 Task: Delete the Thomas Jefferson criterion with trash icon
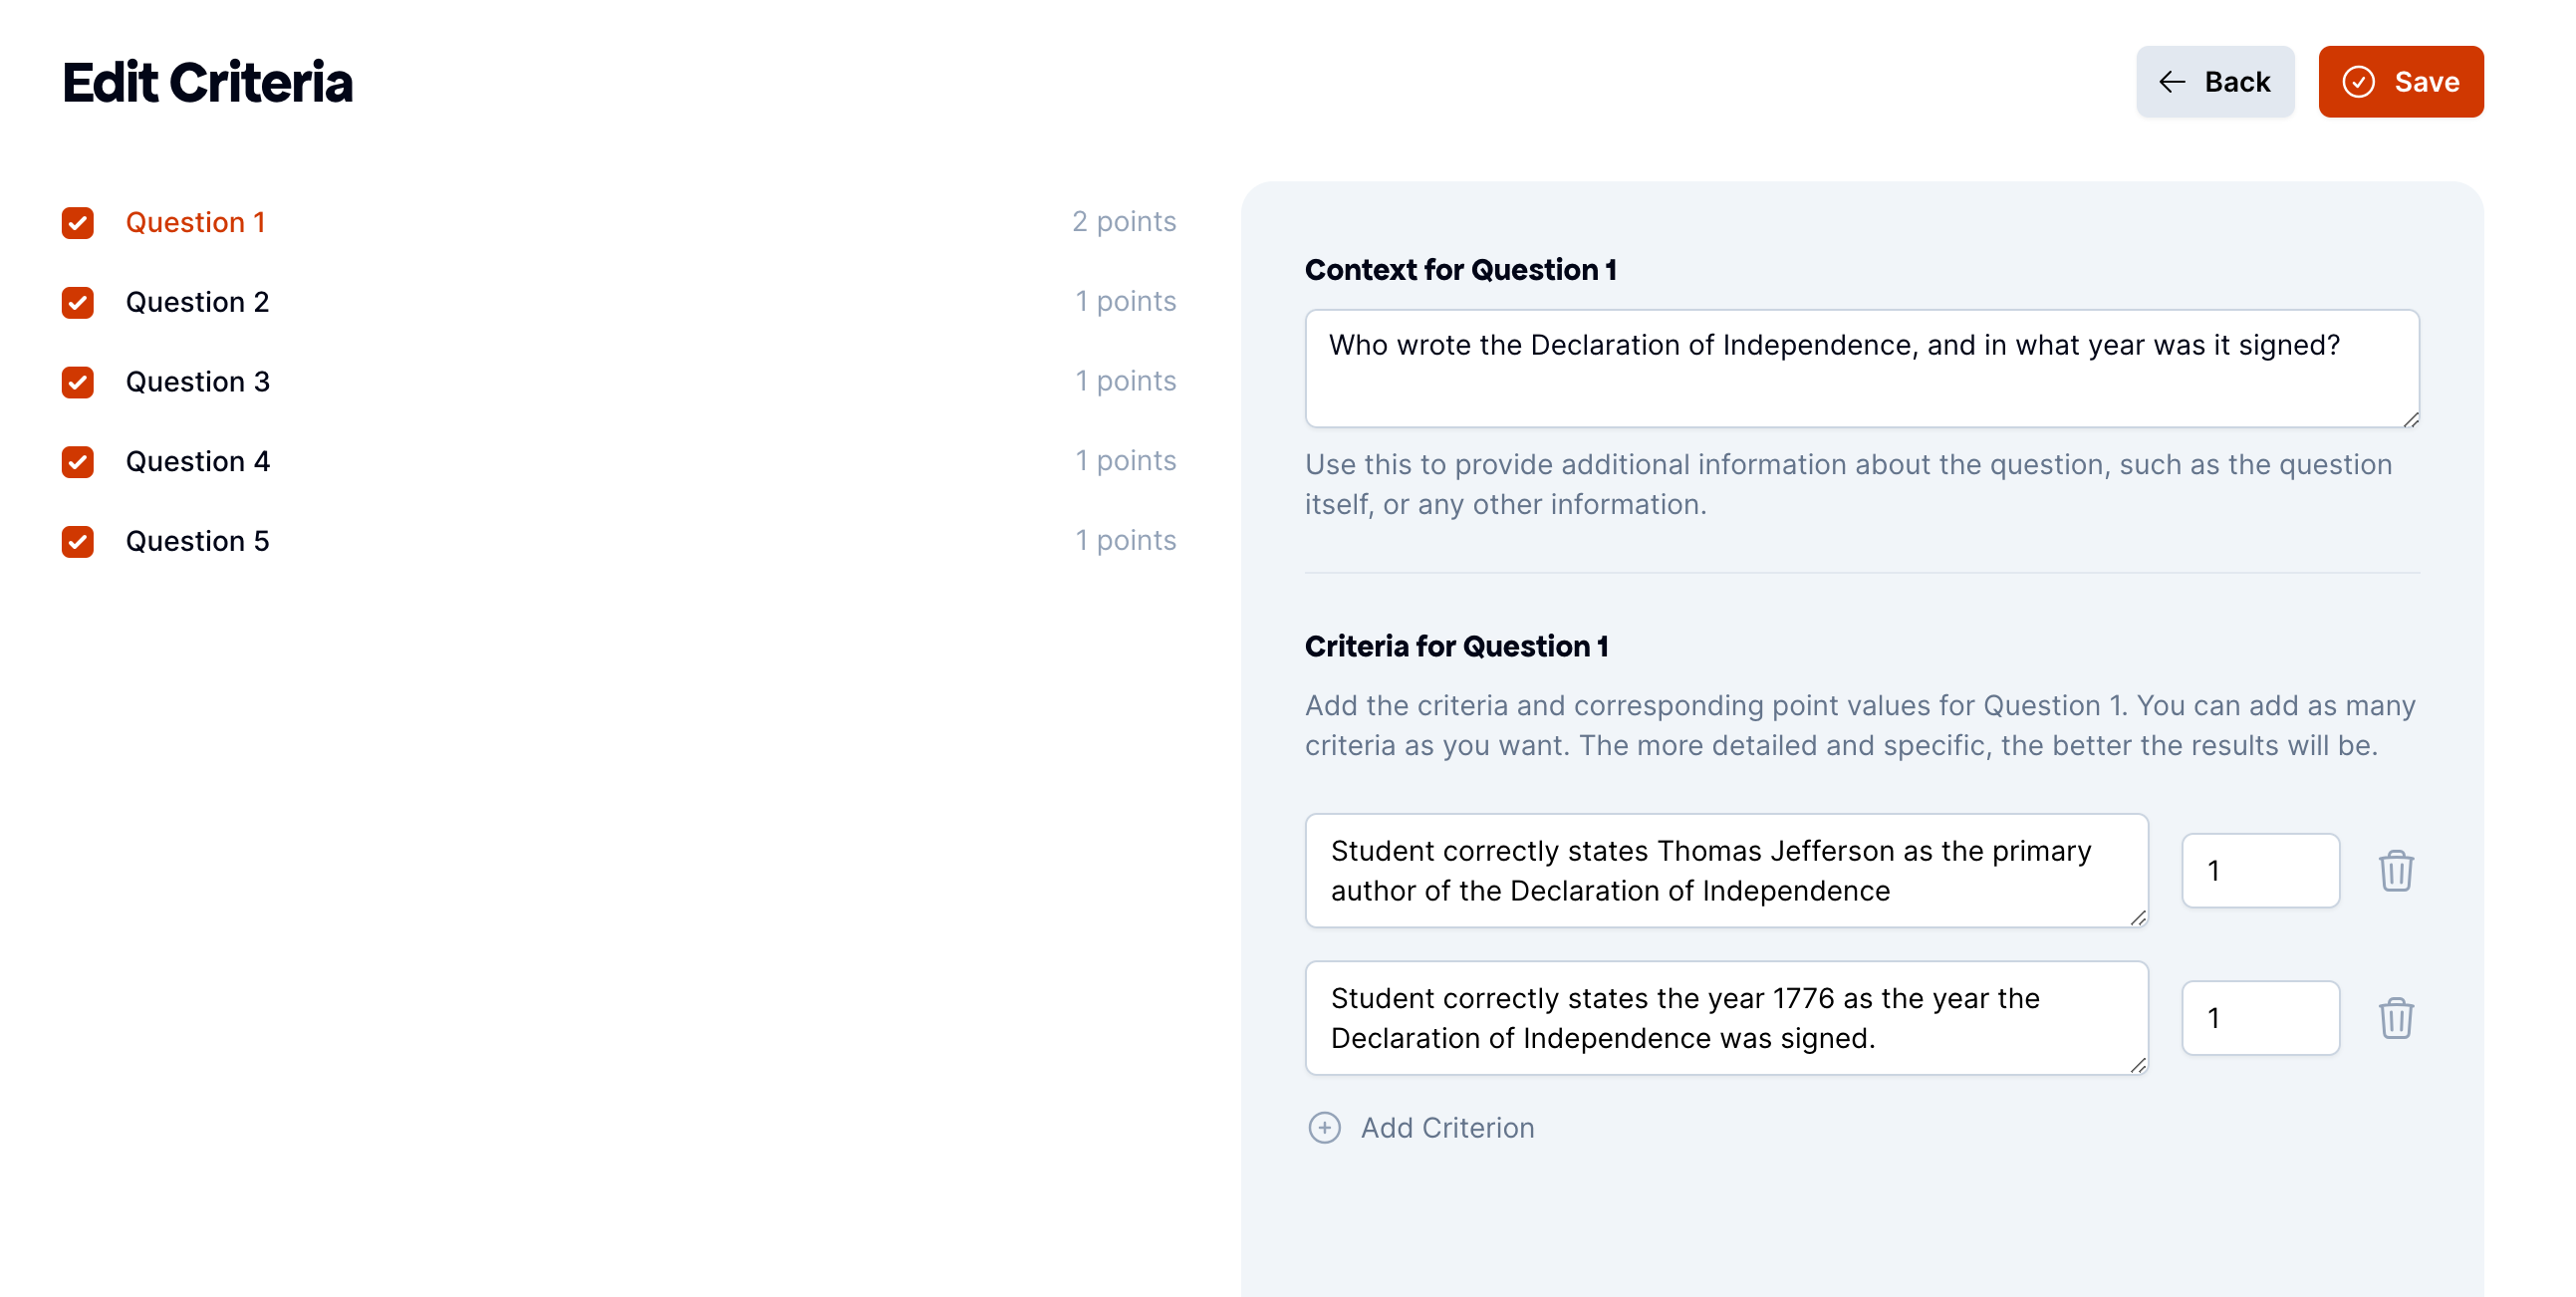pos(2395,870)
